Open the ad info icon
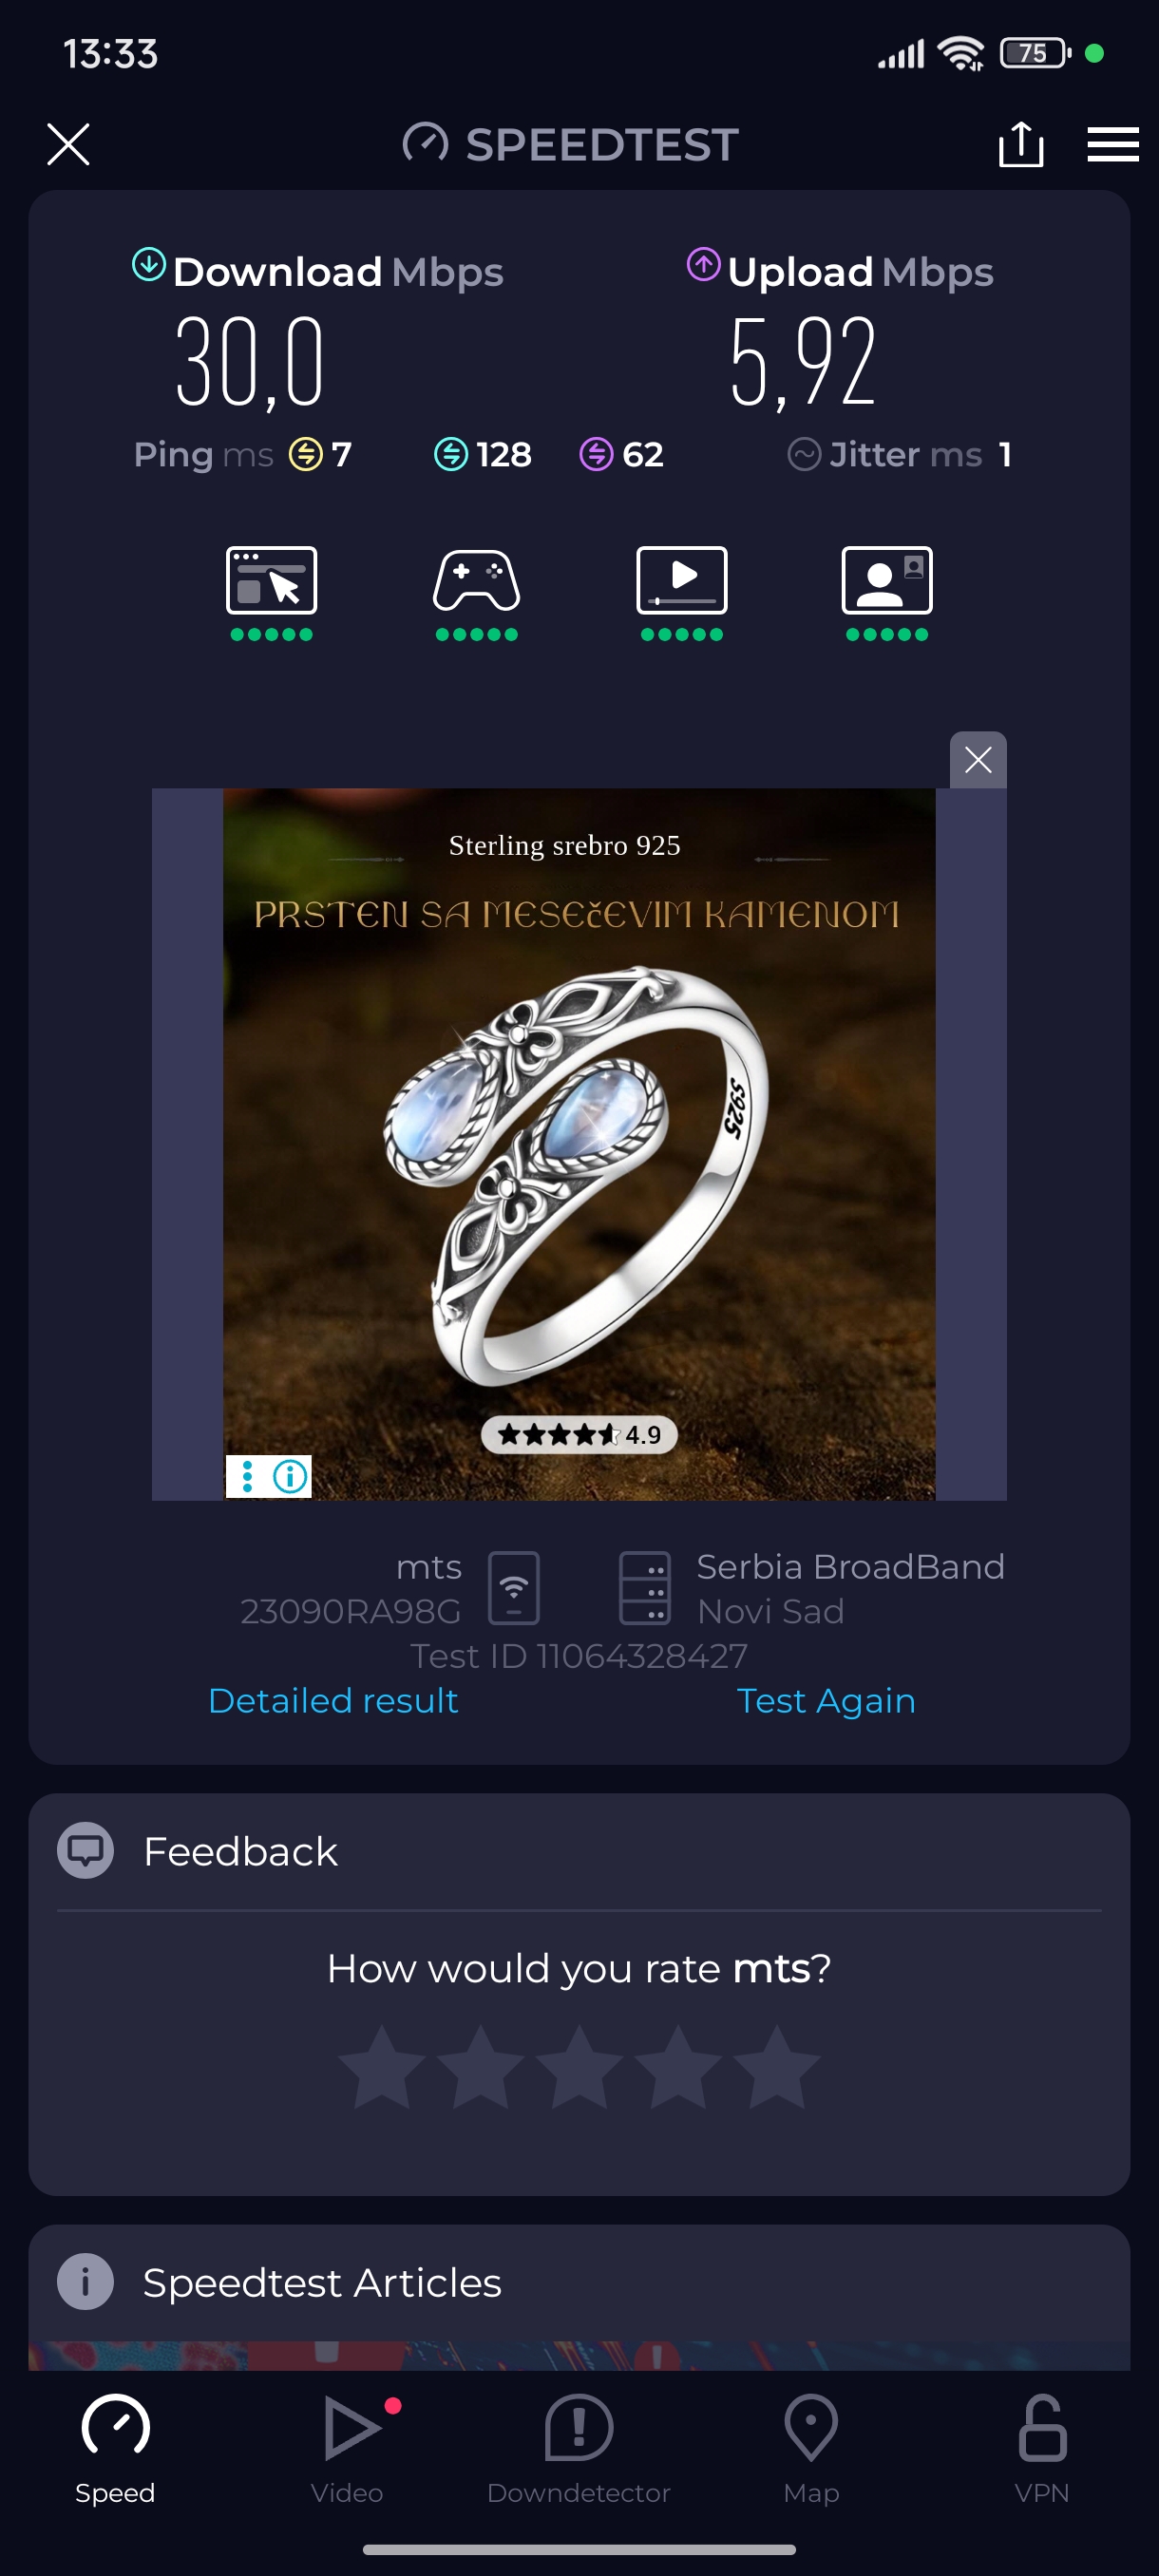The image size is (1159, 2576). 291,1476
